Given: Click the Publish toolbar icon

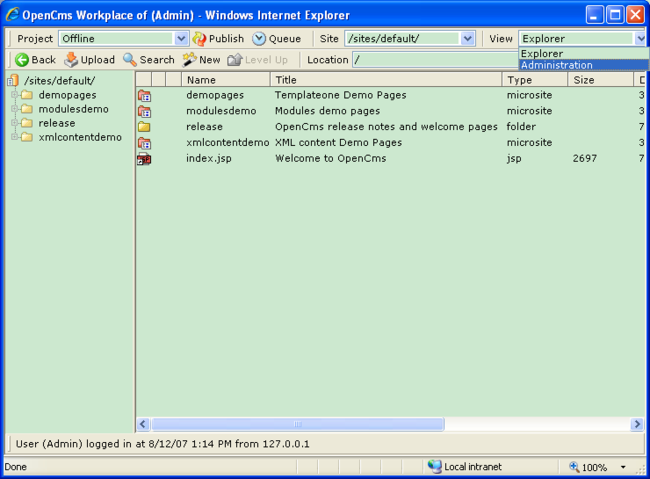Looking at the screenshot, I should pyautogui.click(x=199, y=39).
